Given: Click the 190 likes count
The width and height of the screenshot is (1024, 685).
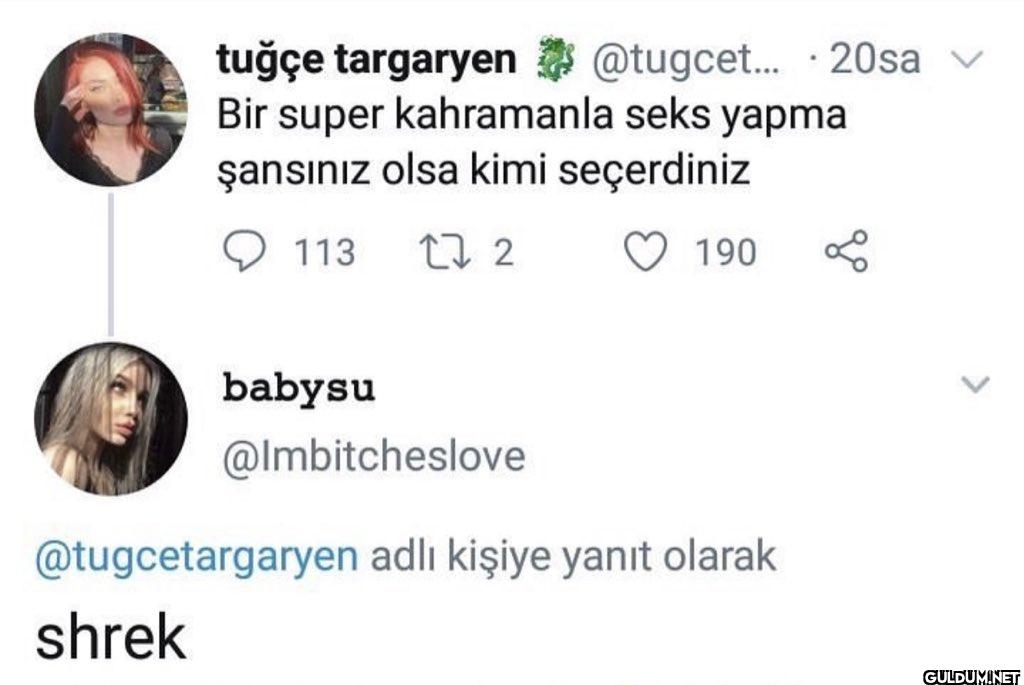Looking at the screenshot, I should coord(726,253).
